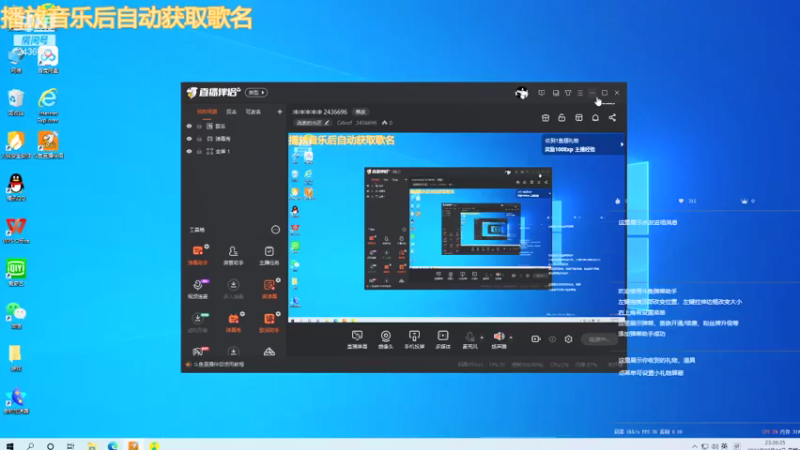The image size is (800, 450).
Task: Click the skin shirt icon in title bar
Action: (568, 93)
